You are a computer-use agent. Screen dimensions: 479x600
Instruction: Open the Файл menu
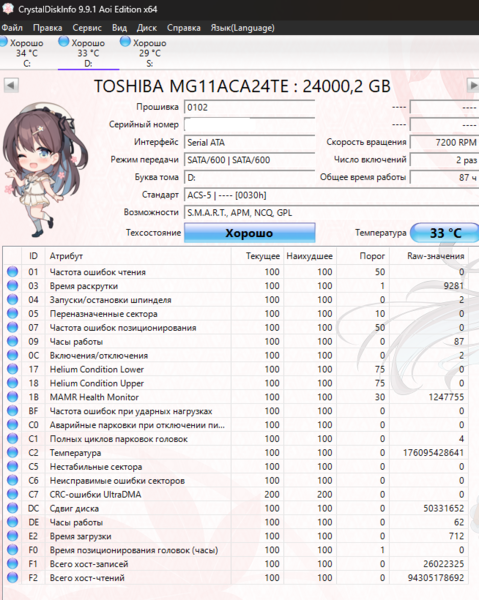12,28
